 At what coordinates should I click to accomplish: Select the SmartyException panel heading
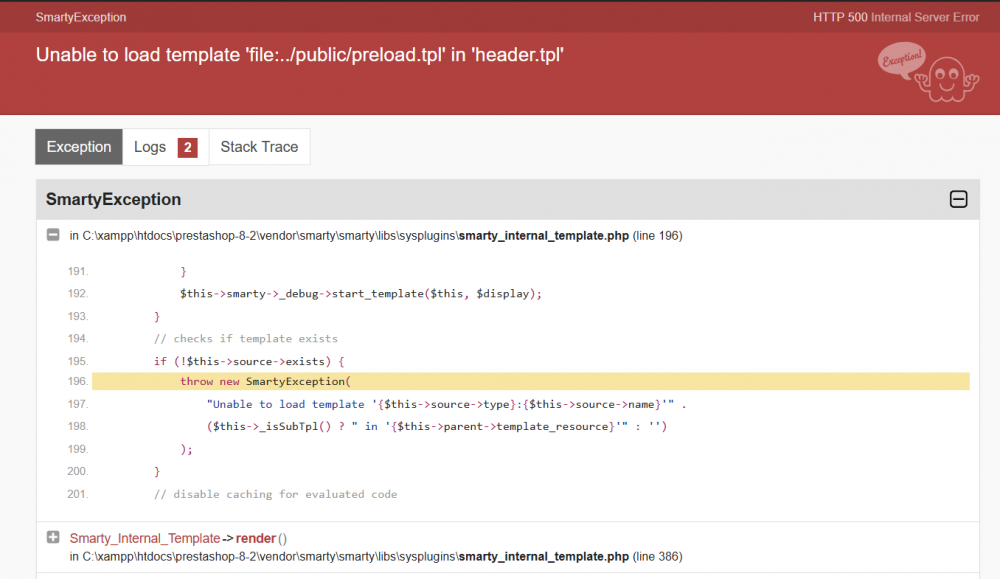coord(114,200)
